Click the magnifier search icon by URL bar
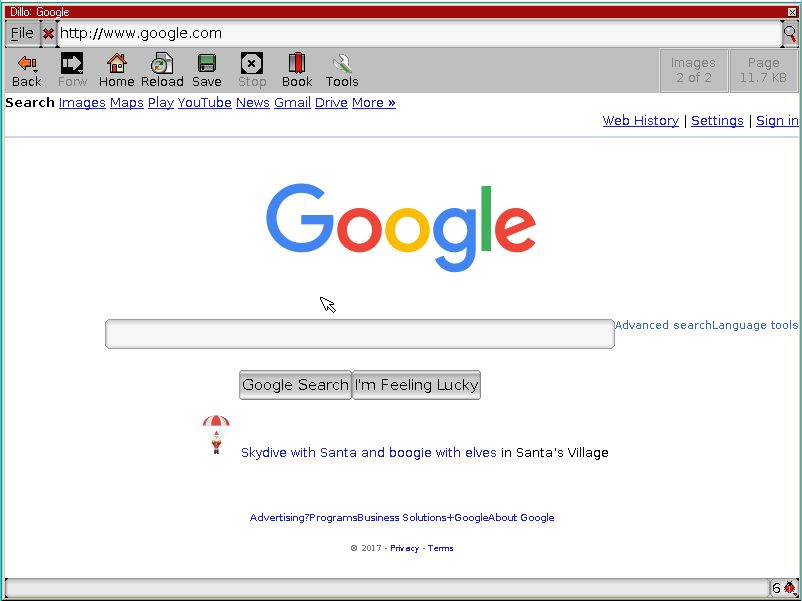The height and width of the screenshot is (601, 802). point(790,34)
